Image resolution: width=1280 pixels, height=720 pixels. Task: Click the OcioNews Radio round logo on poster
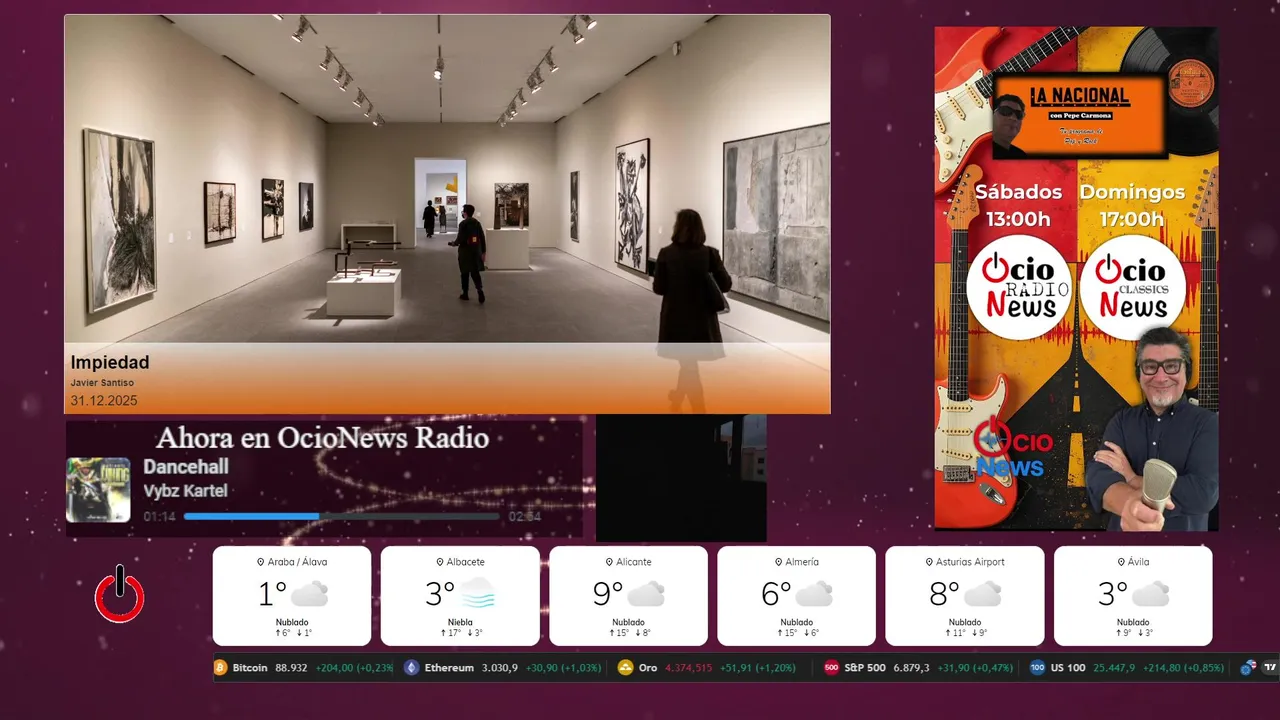[x=1019, y=287]
